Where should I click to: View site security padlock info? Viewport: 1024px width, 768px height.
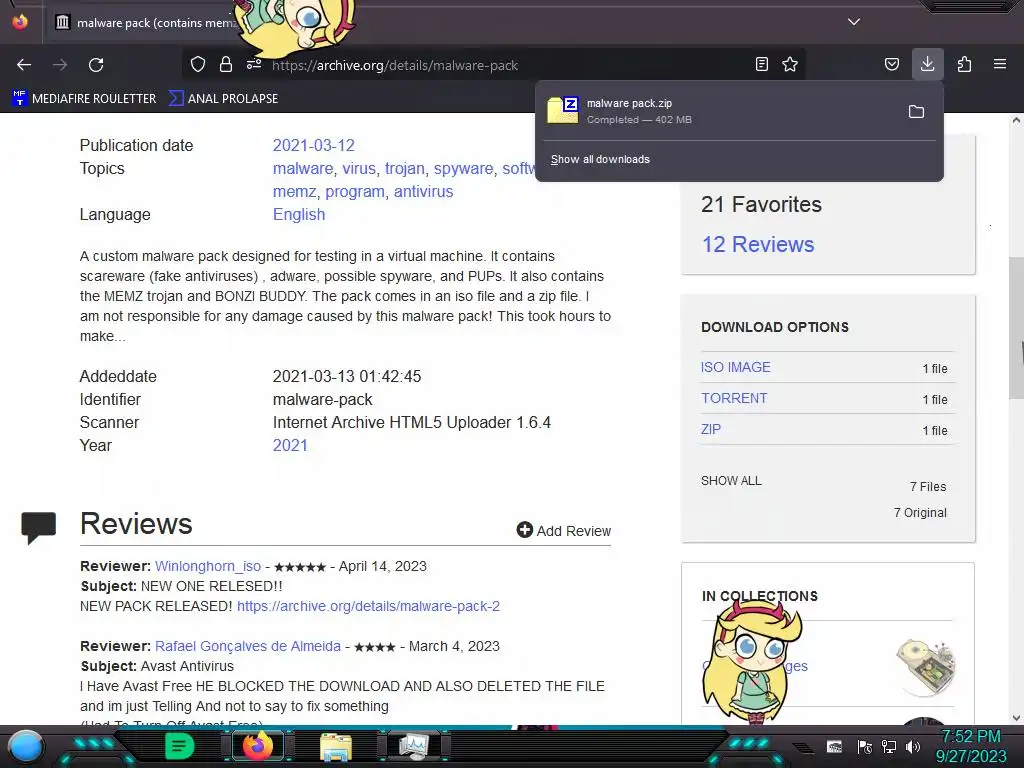point(226,64)
